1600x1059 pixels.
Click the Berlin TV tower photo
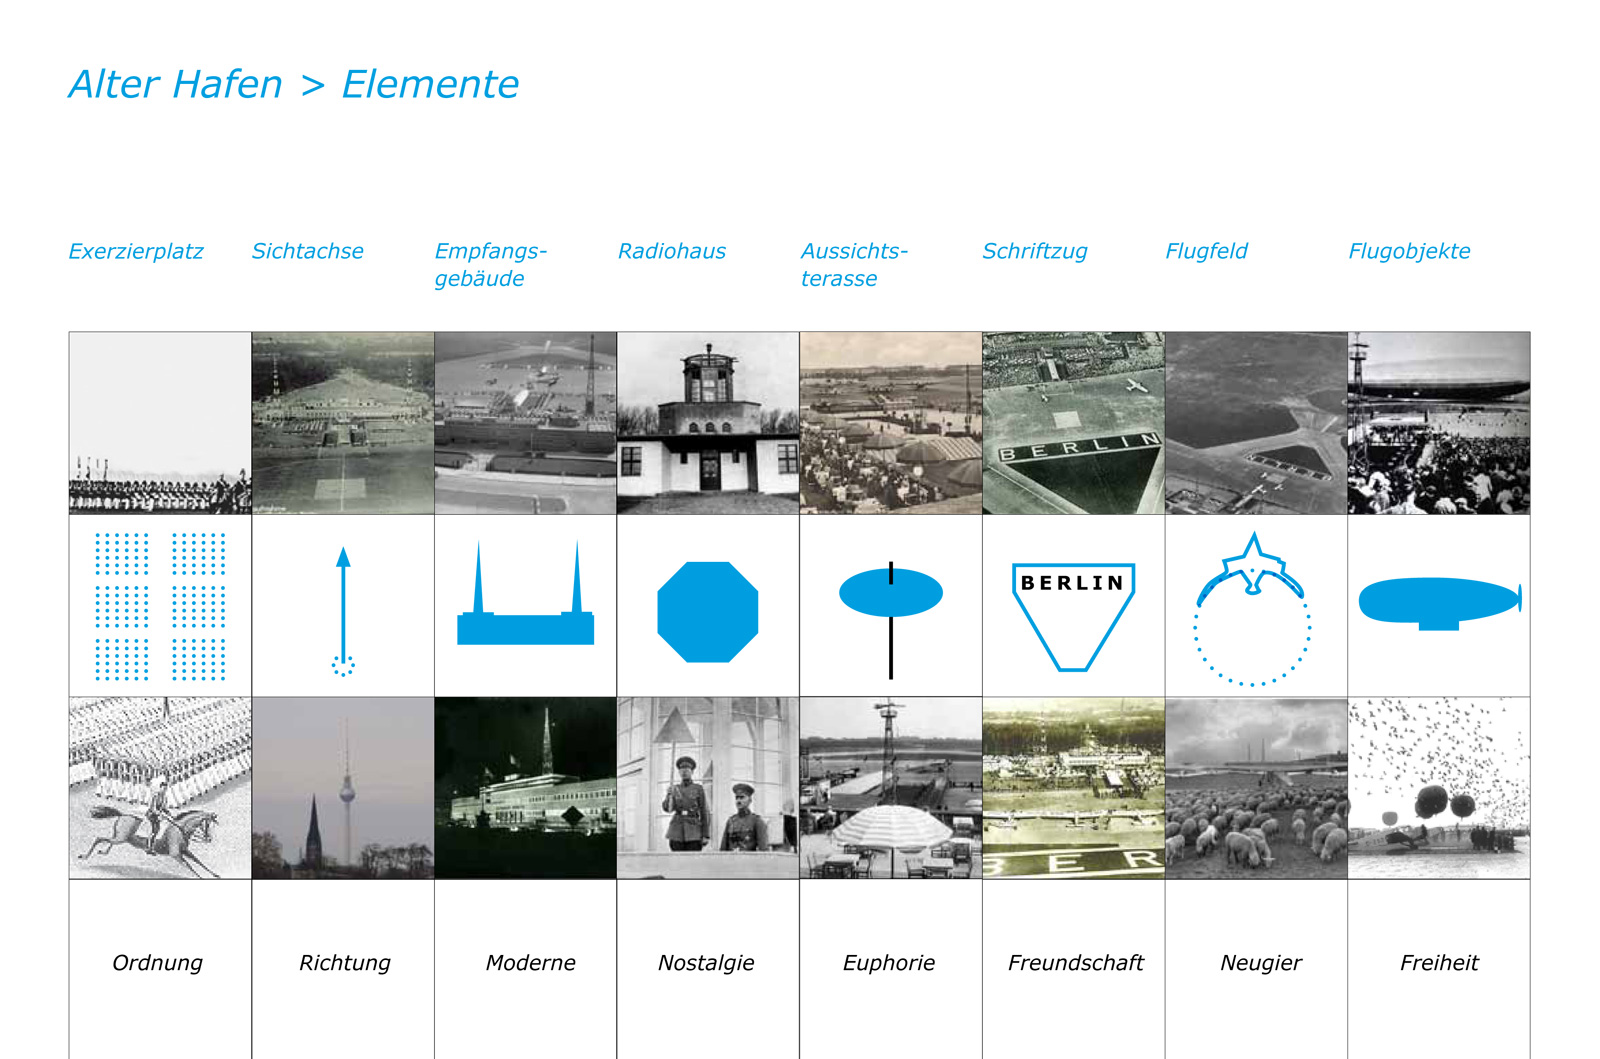pyautogui.click(x=343, y=788)
